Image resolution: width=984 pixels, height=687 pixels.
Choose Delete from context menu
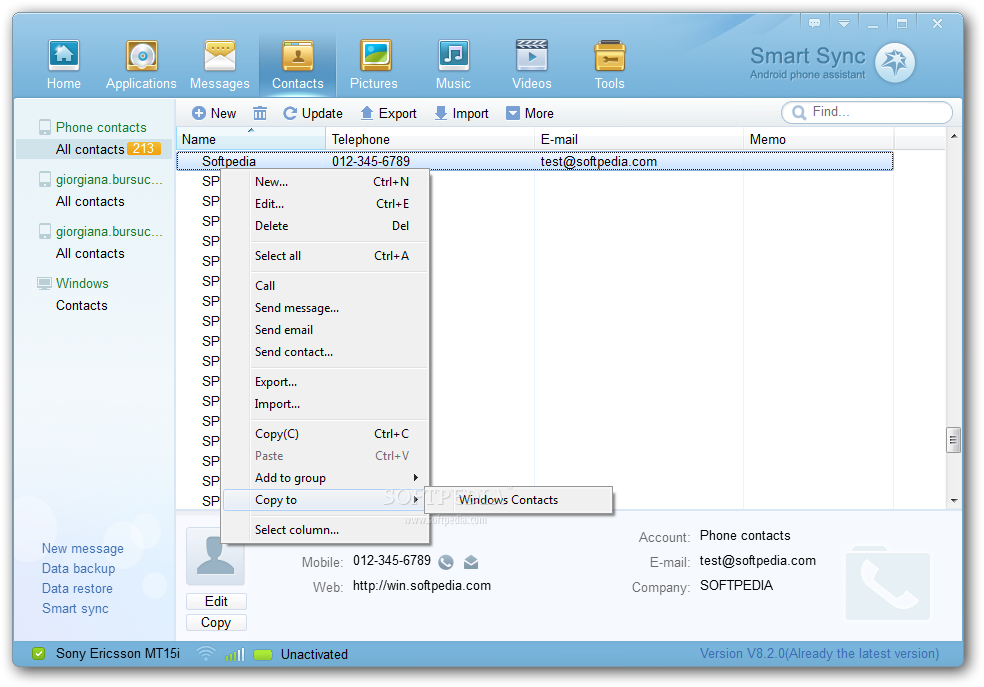coord(325,226)
